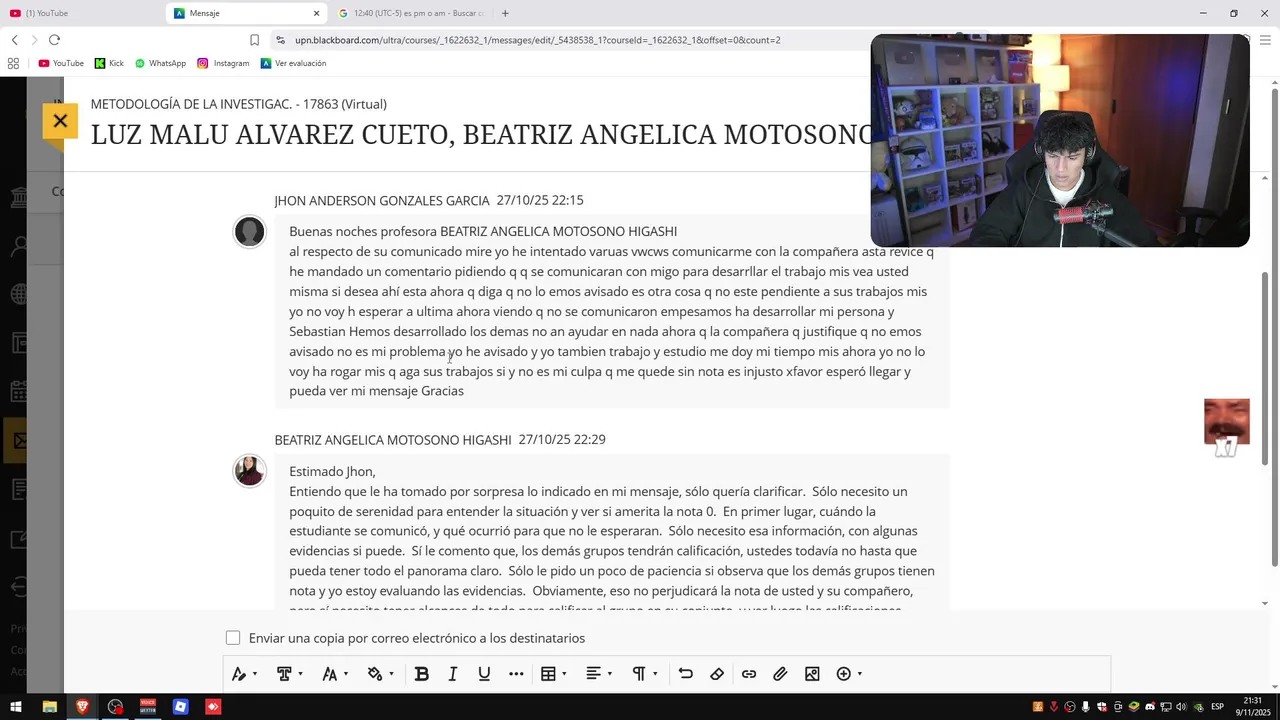
Task: Open the text style dropdown in the editor
Action: [x=244, y=674]
